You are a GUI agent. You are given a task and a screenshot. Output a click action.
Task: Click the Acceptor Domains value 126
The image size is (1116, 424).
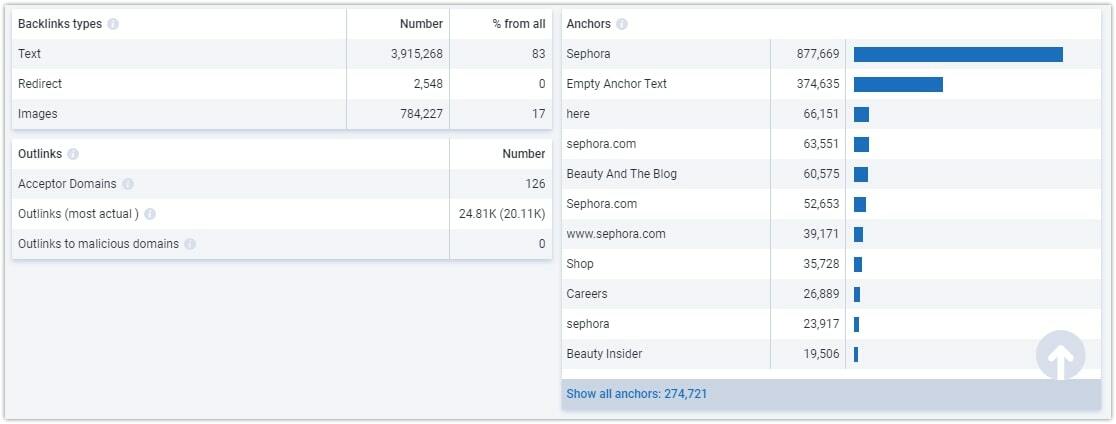(535, 184)
